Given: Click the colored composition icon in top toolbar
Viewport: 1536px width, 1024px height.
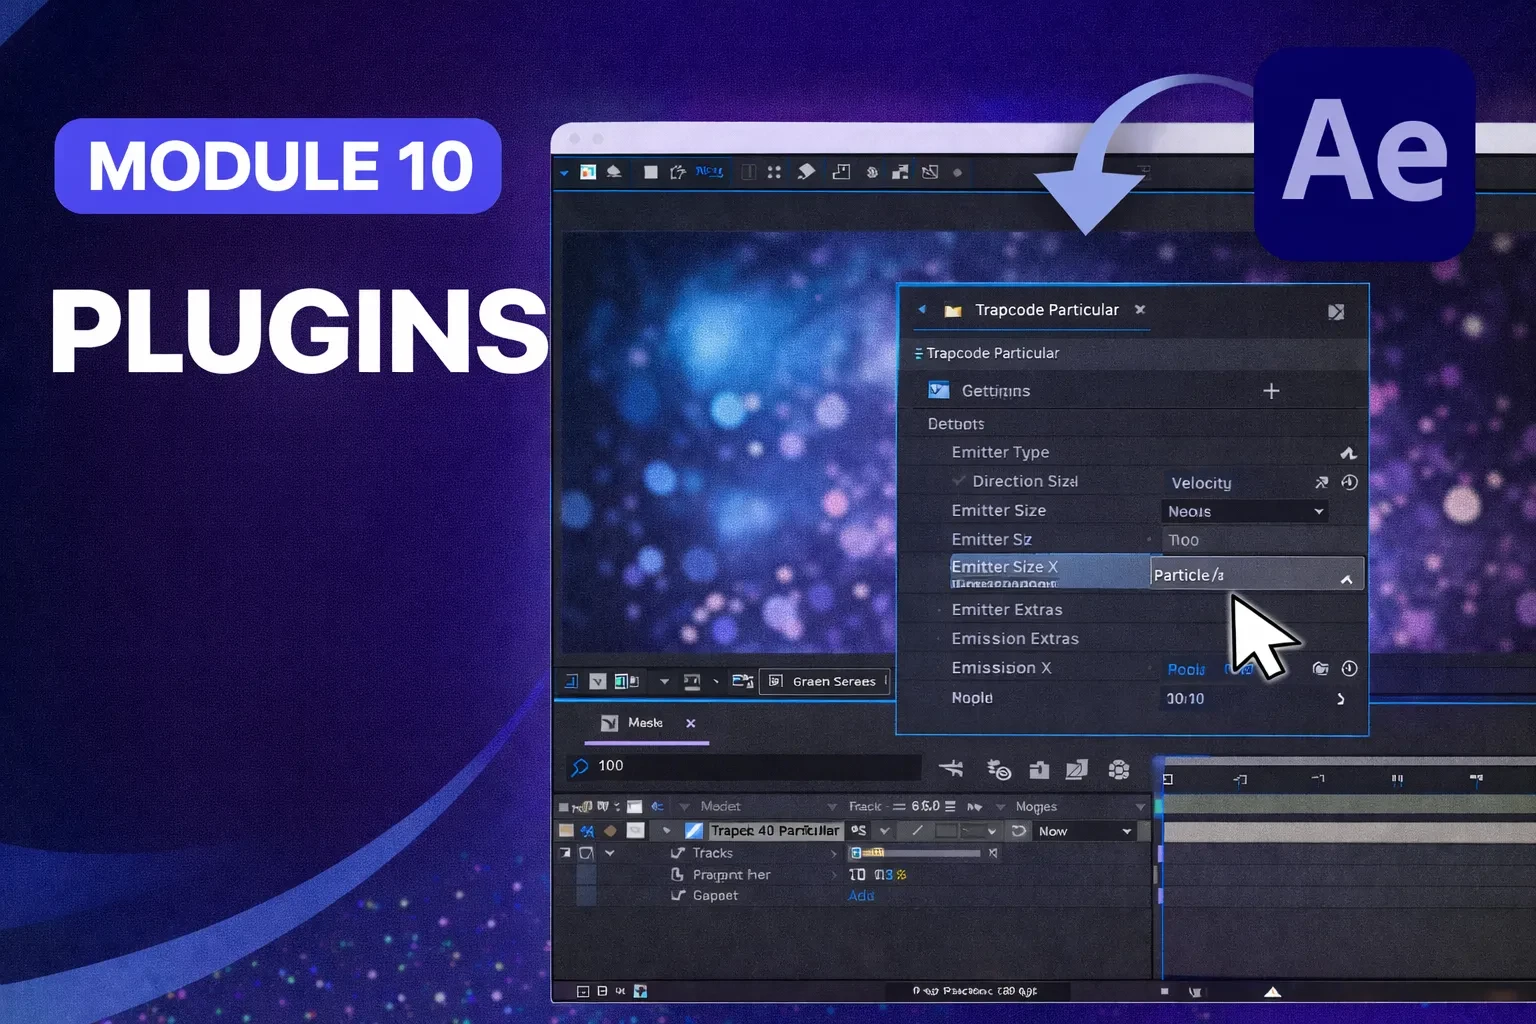Looking at the screenshot, I should point(588,172).
